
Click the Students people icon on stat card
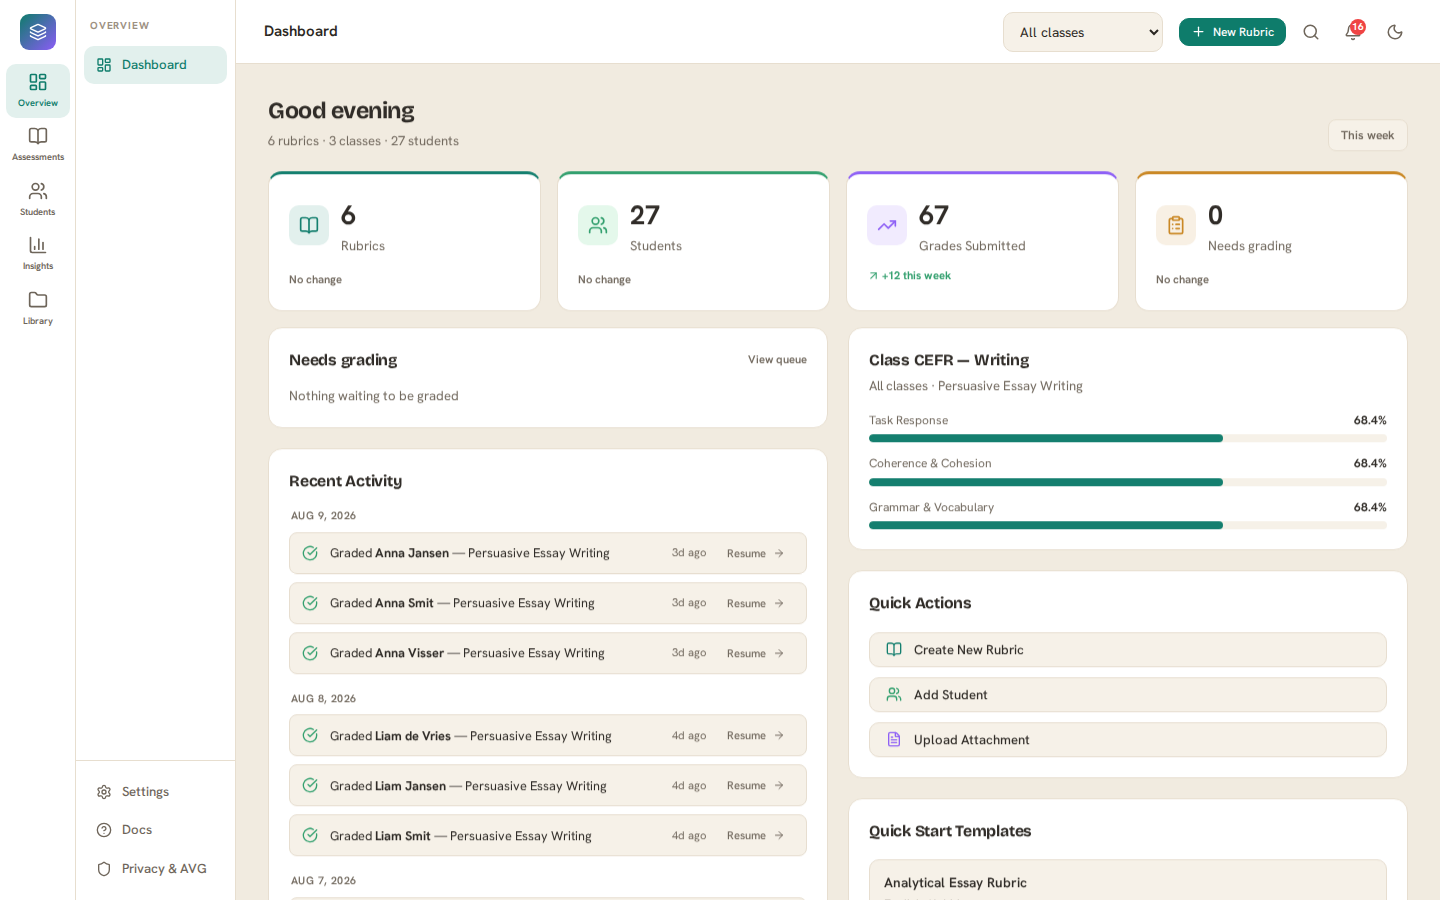coord(598,225)
